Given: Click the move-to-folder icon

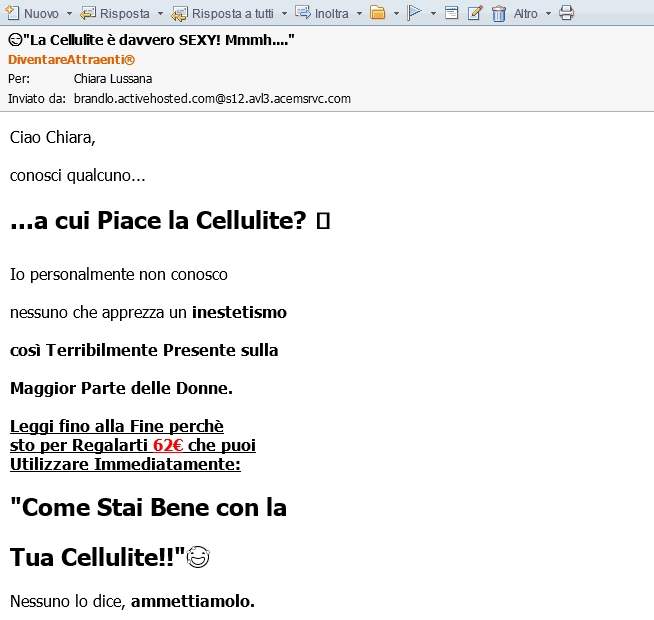Looking at the screenshot, I should click(378, 13).
